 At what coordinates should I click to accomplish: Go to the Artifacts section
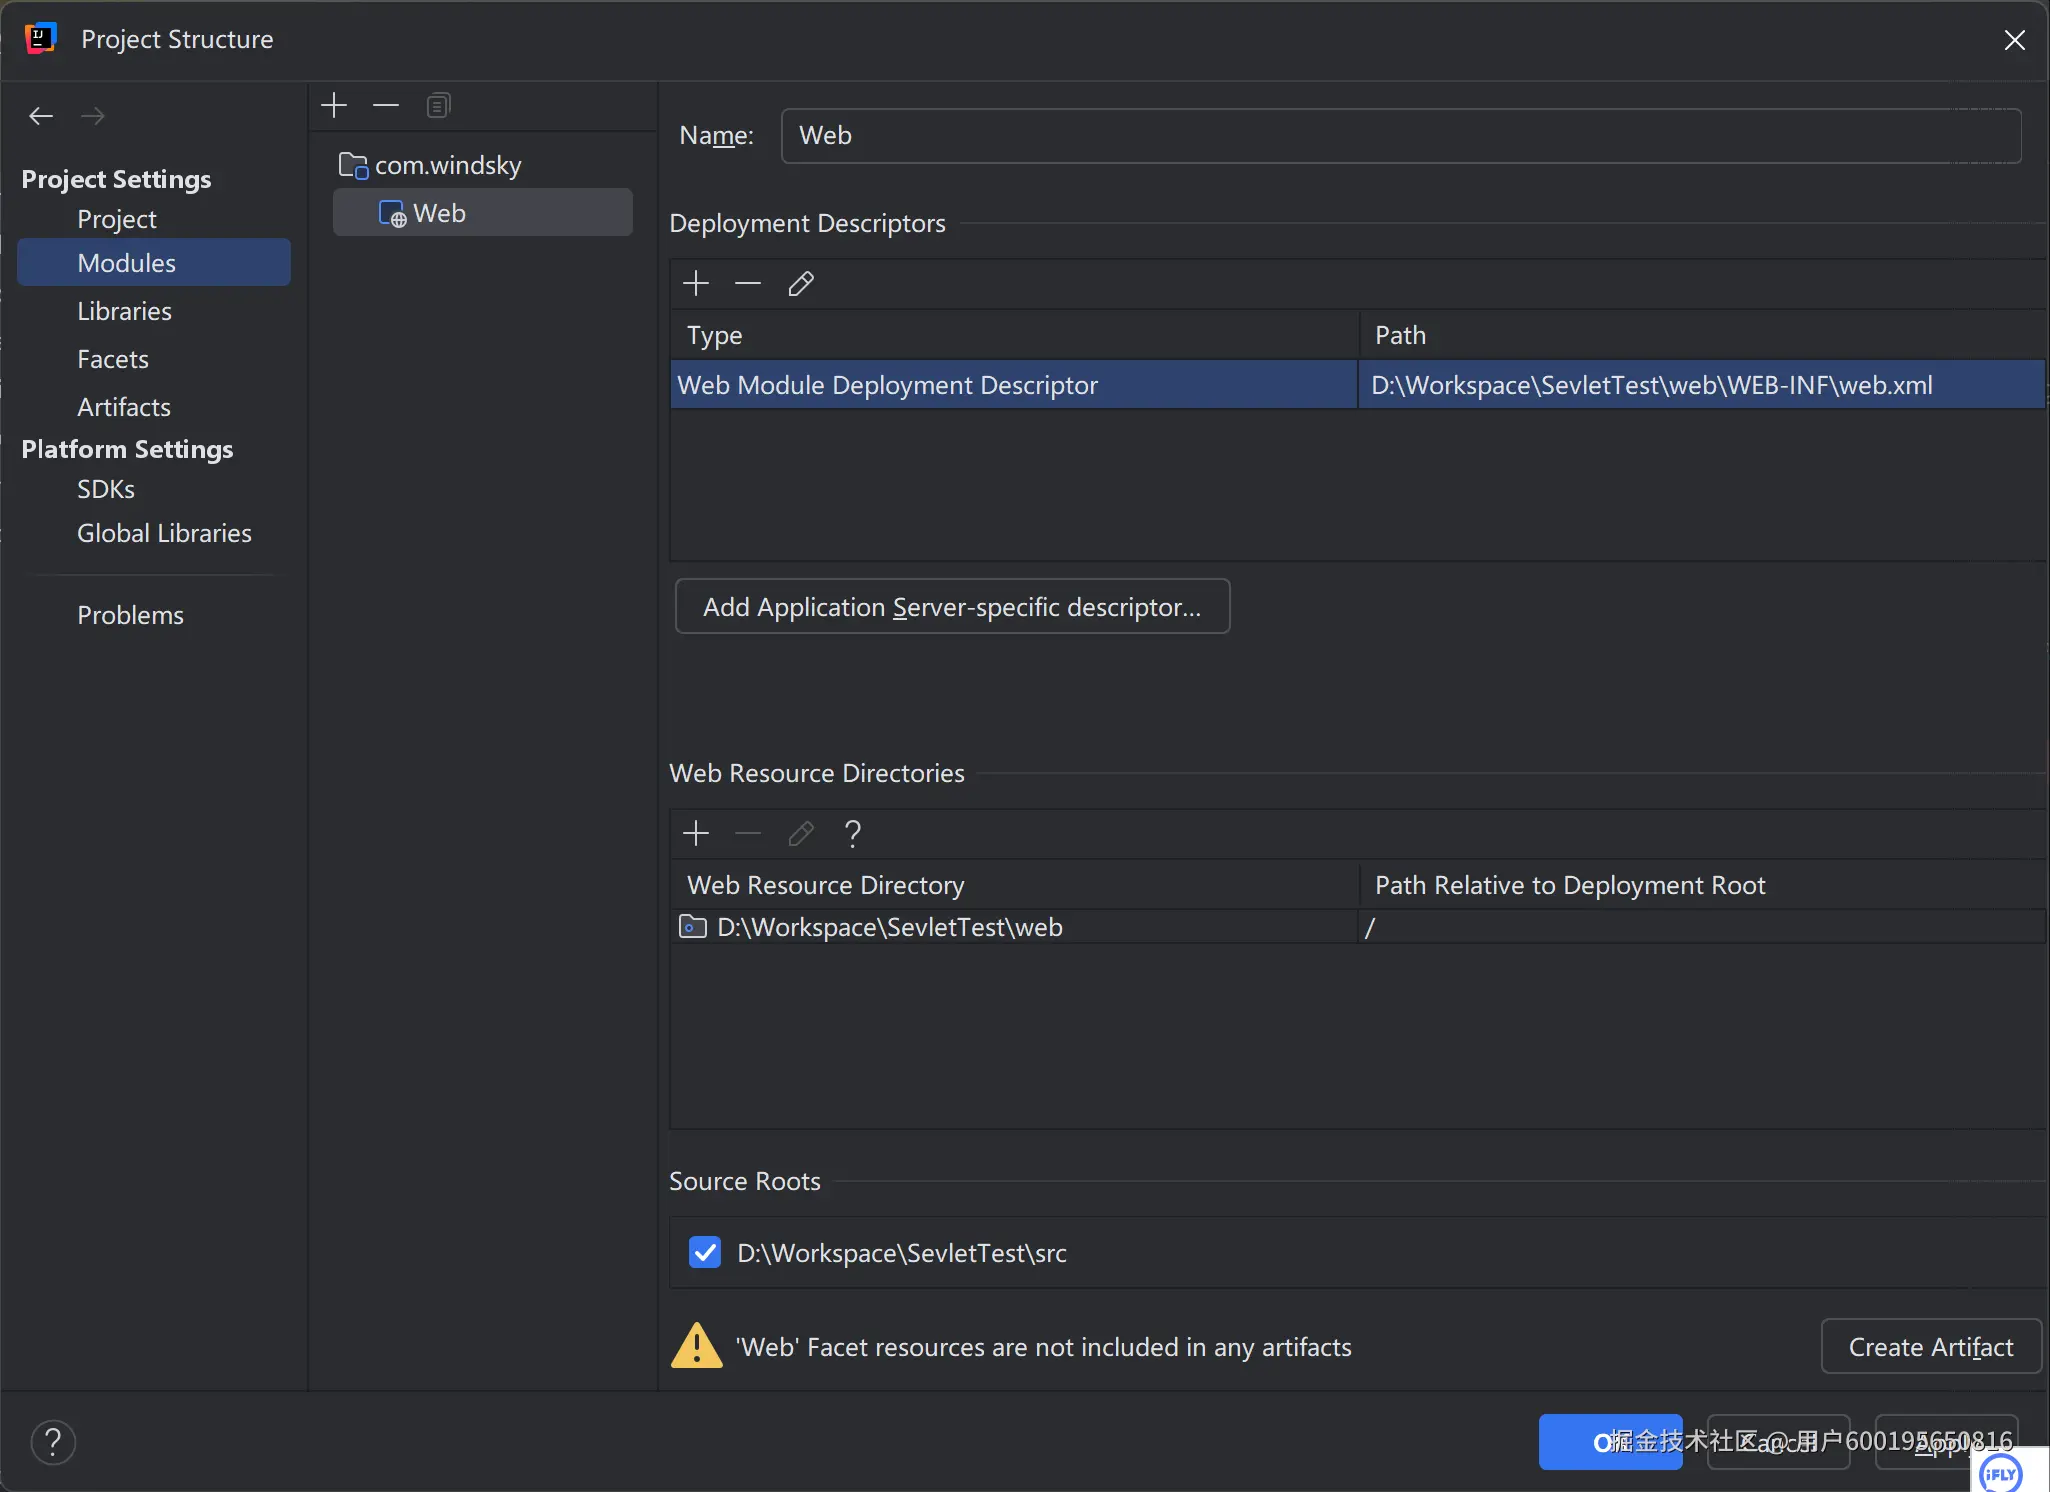[x=123, y=407]
